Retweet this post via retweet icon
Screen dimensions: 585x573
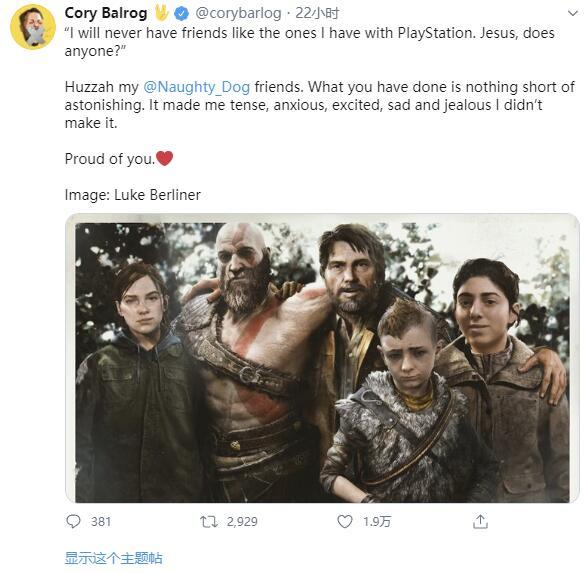(209, 521)
